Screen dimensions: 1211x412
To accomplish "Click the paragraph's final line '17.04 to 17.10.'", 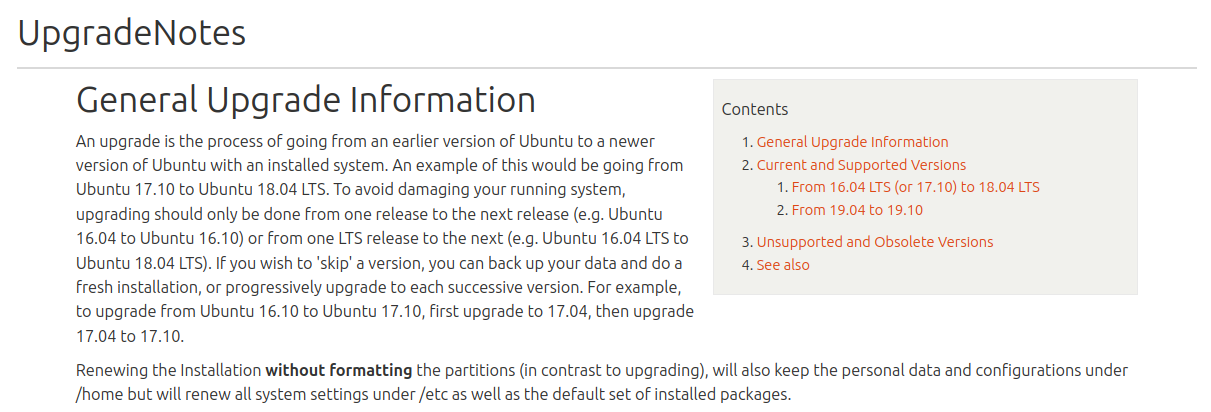I will [x=130, y=335].
